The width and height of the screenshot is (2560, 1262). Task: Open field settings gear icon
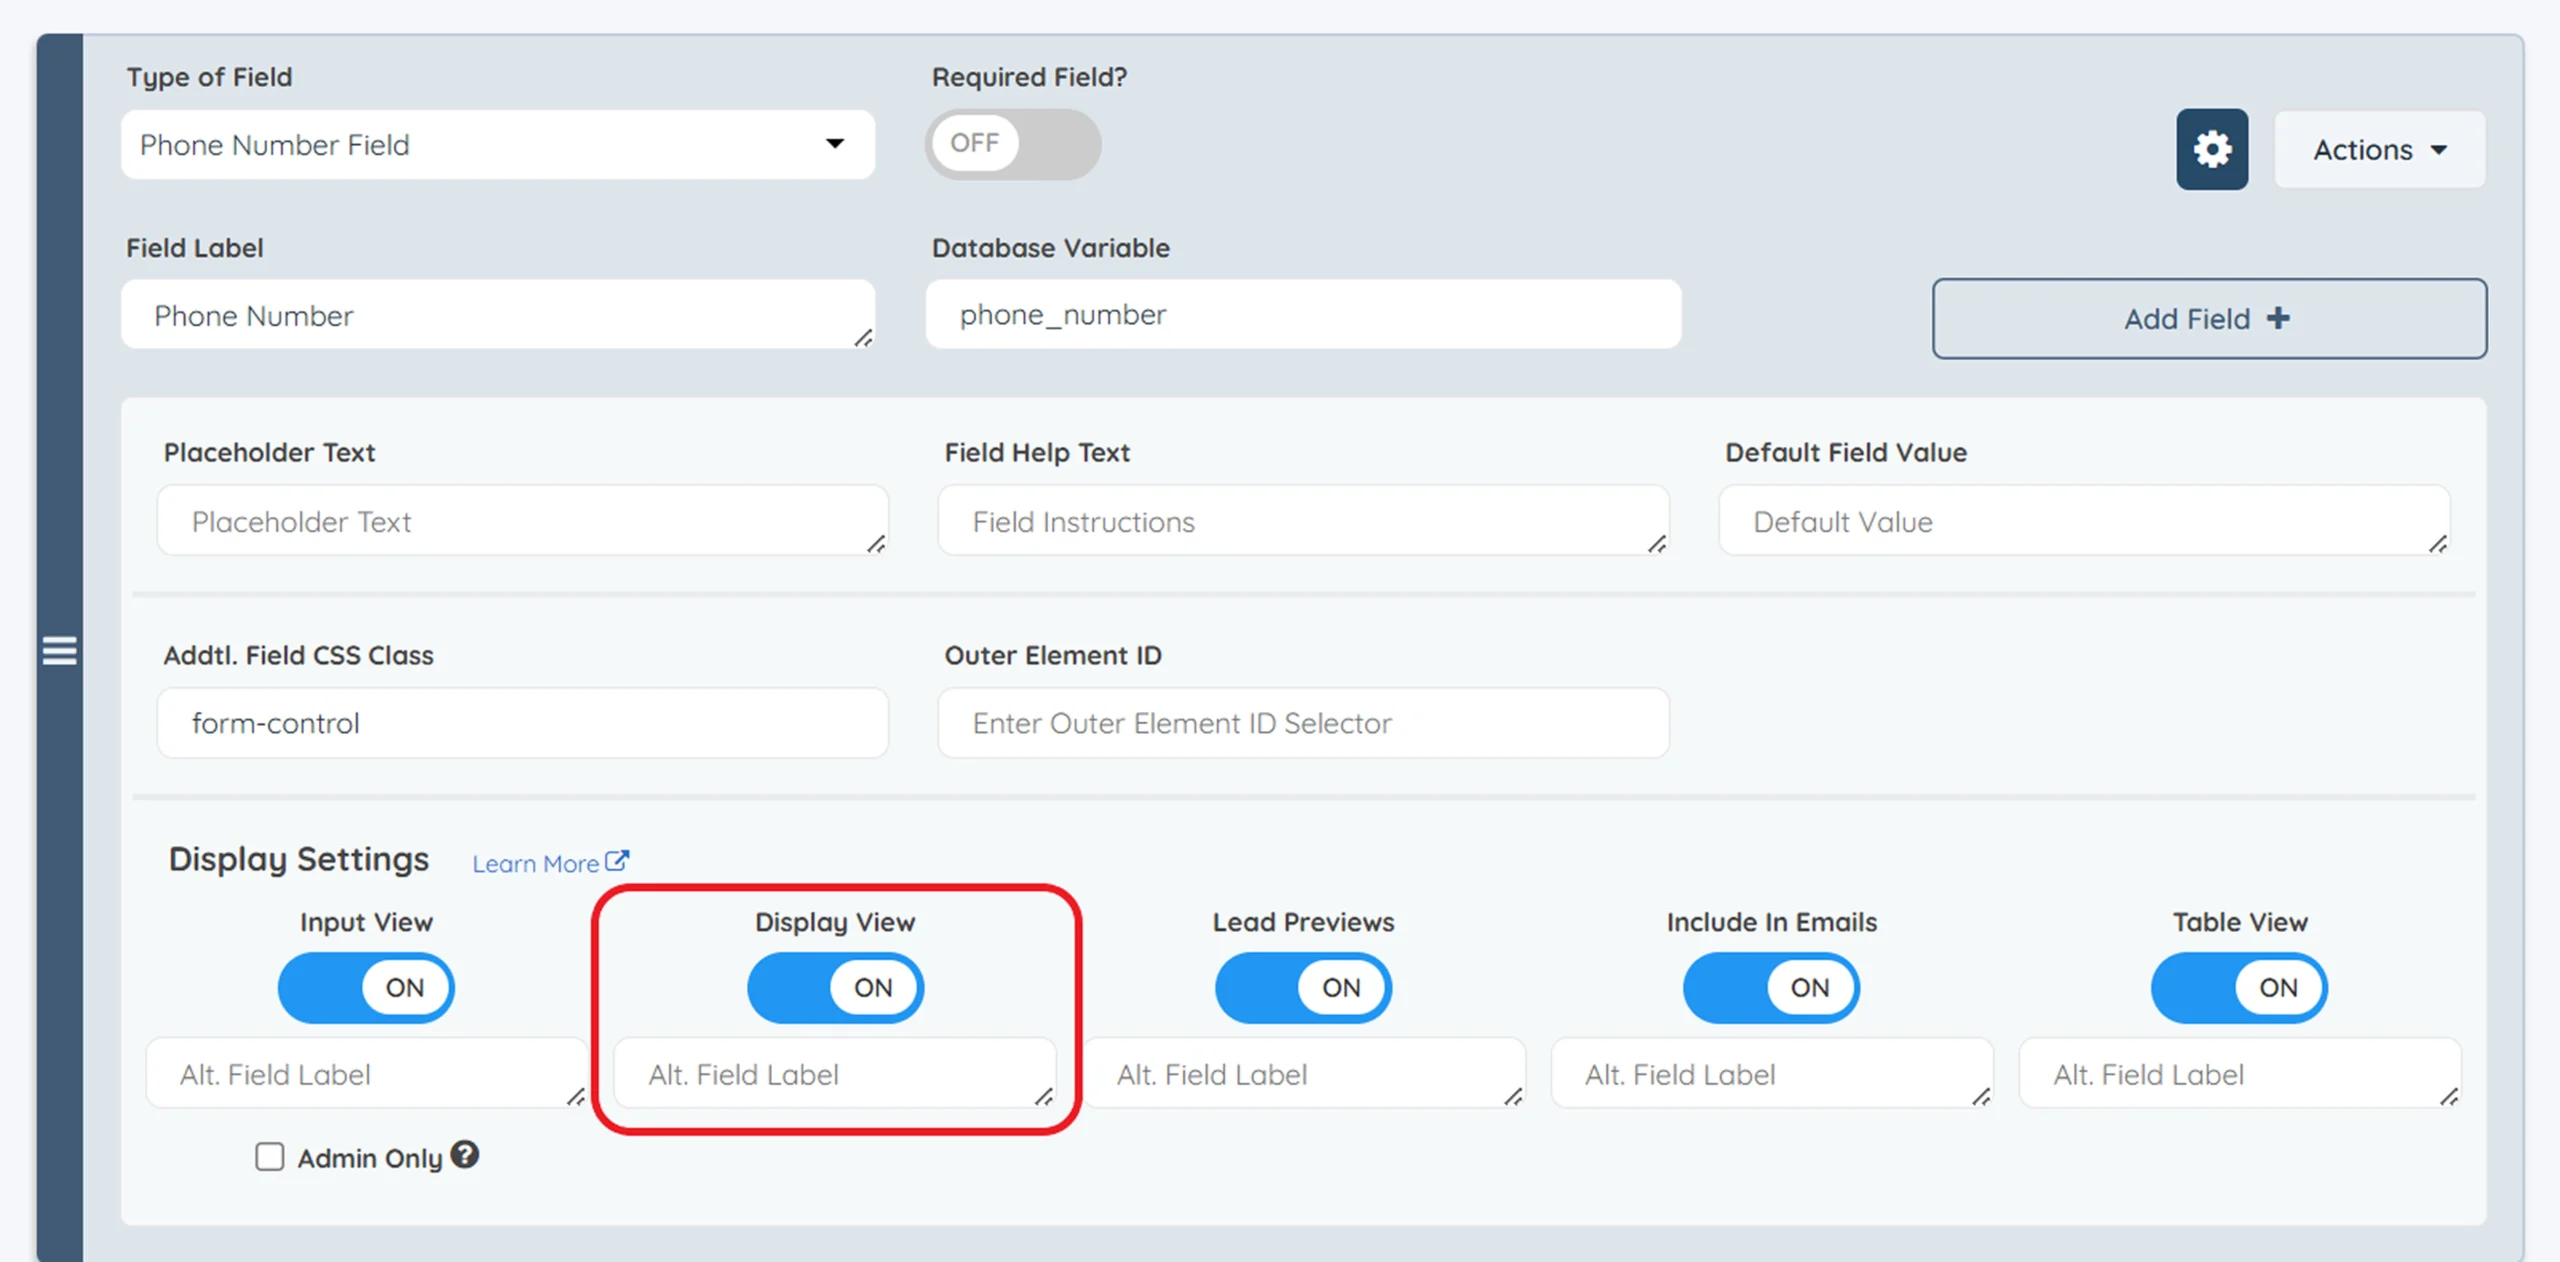coord(2211,149)
